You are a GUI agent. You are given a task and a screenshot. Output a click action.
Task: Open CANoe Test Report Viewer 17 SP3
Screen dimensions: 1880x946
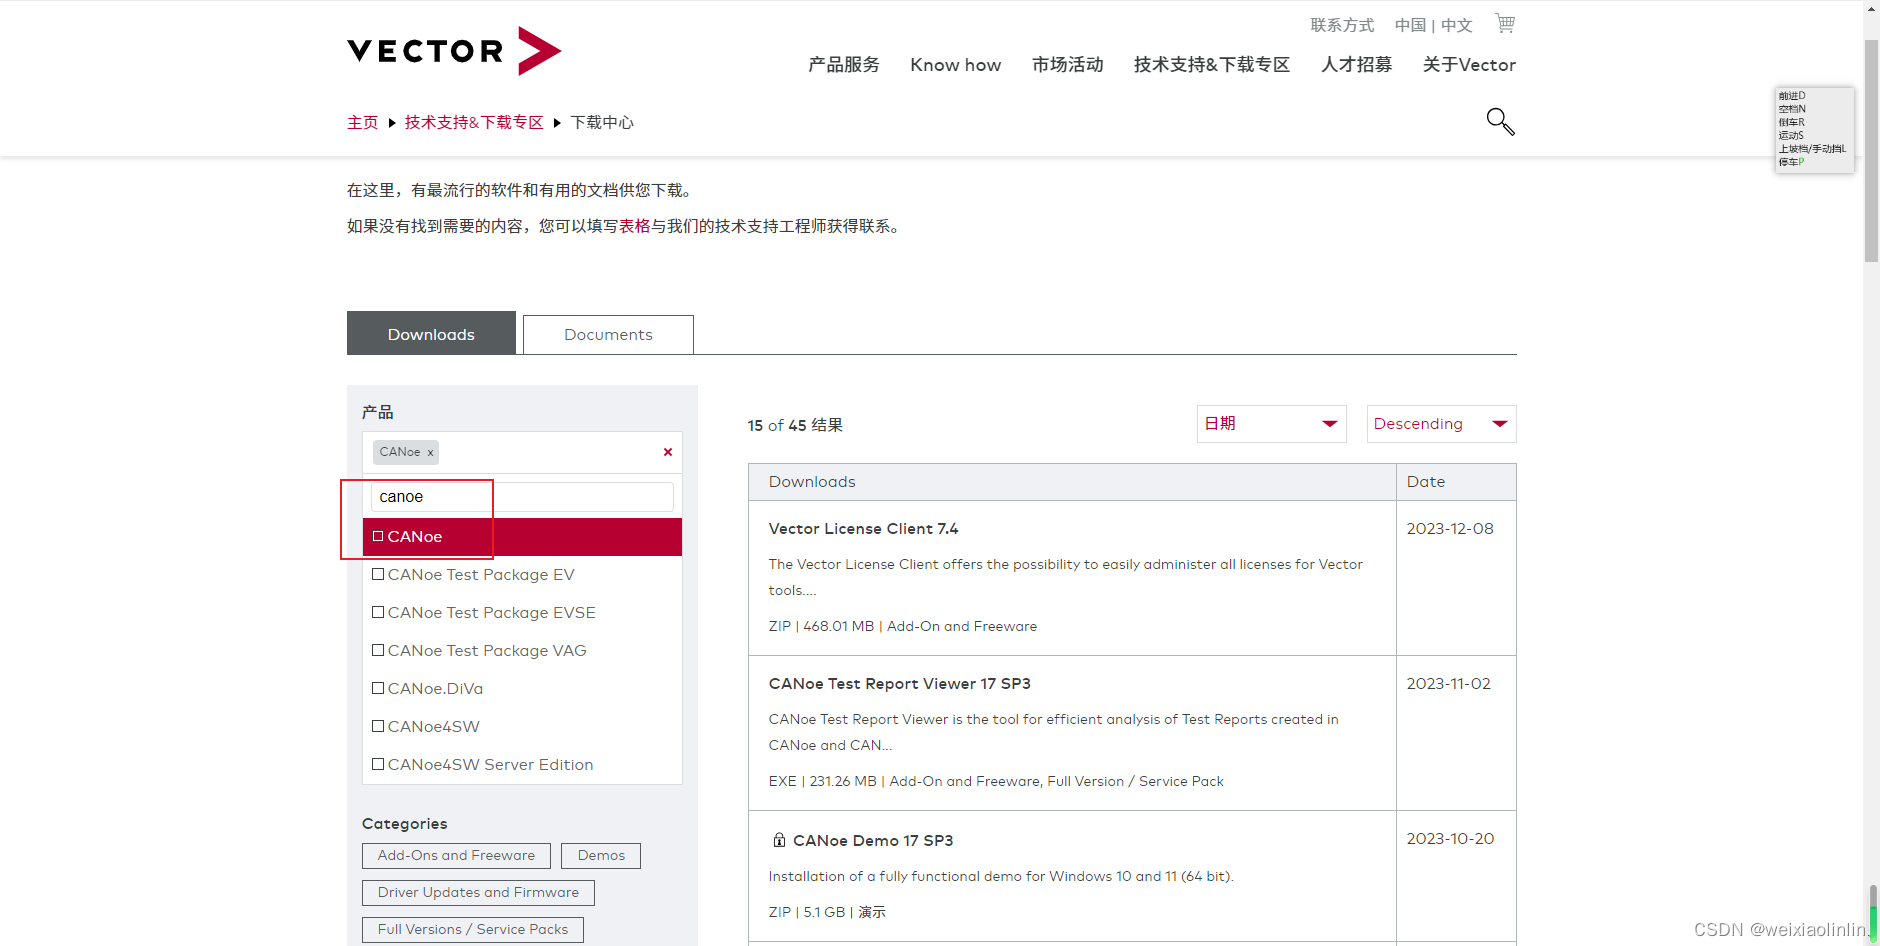click(x=899, y=683)
